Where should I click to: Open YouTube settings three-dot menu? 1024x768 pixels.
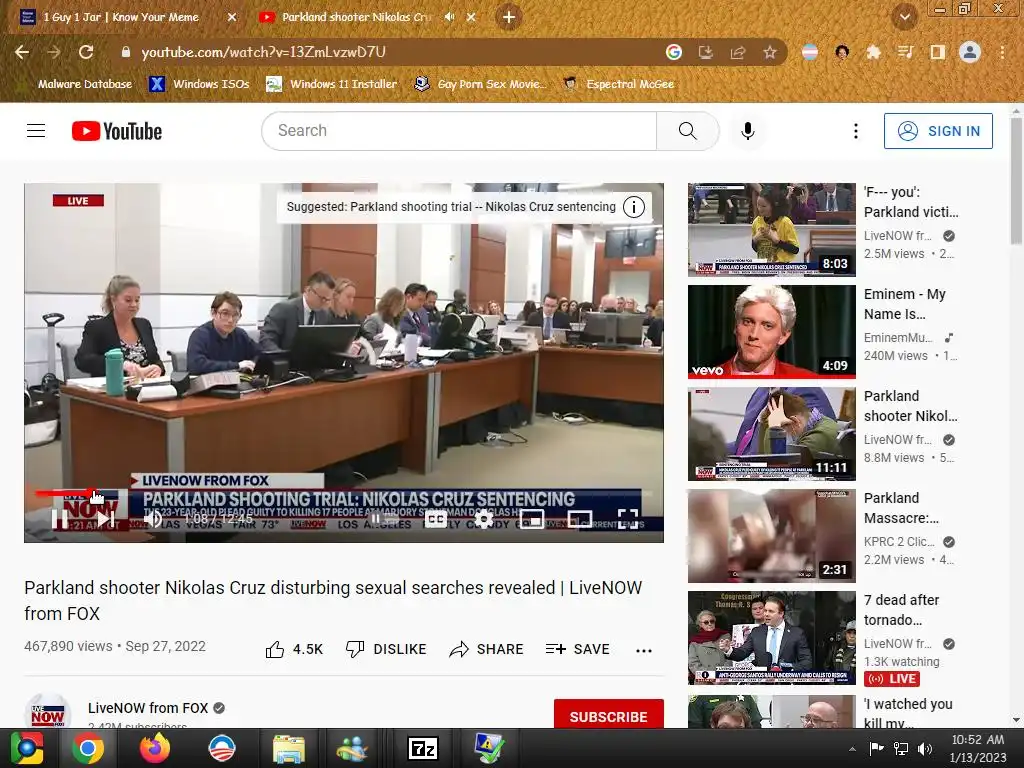[x=856, y=131]
